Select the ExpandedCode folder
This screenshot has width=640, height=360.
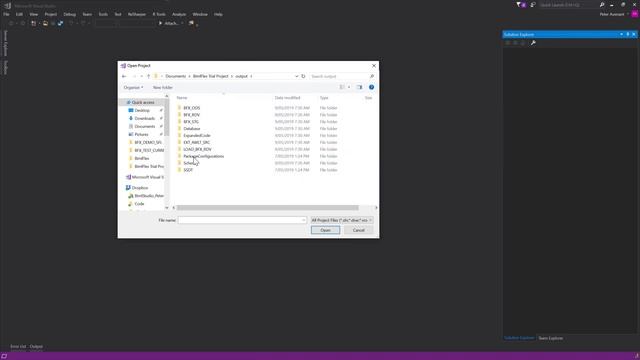pyautogui.click(x=197, y=136)
